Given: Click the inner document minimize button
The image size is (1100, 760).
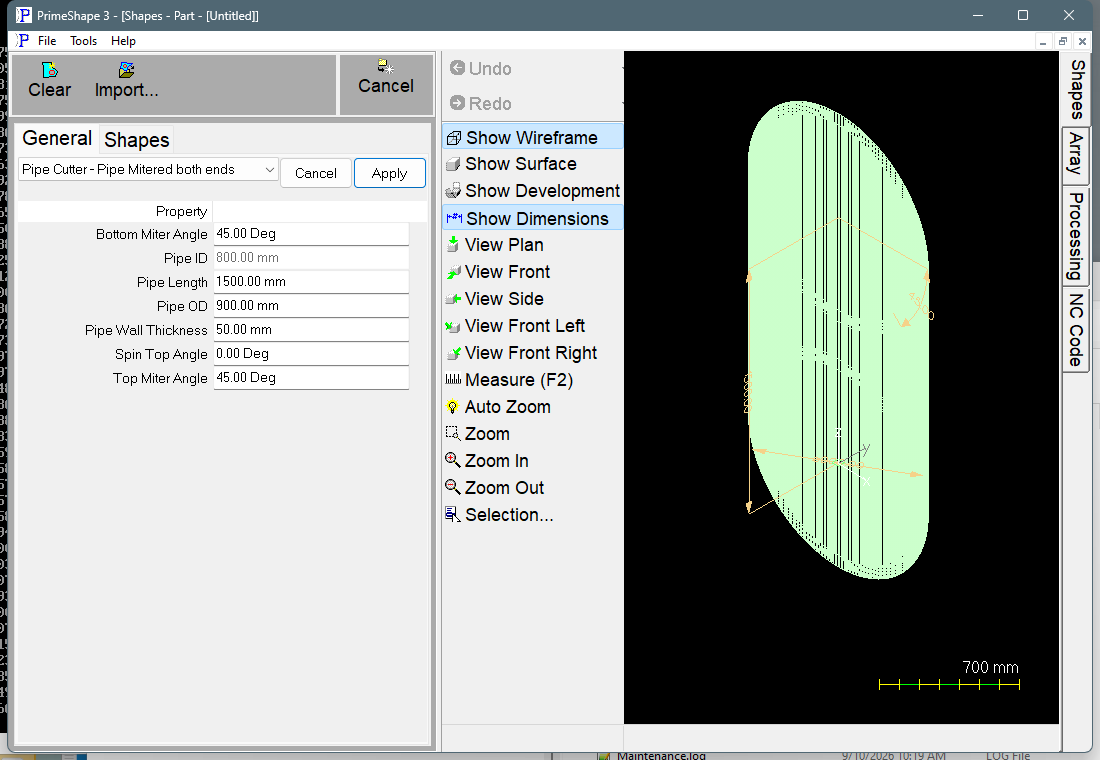Looking at the screenshot, I should click(1043, 41).
